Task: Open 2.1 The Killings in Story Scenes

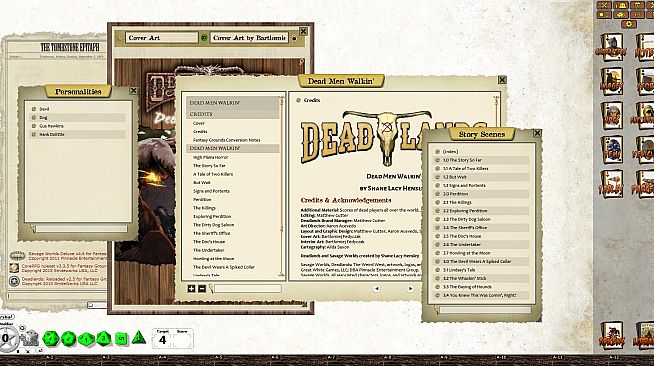Action: (457, 202)
